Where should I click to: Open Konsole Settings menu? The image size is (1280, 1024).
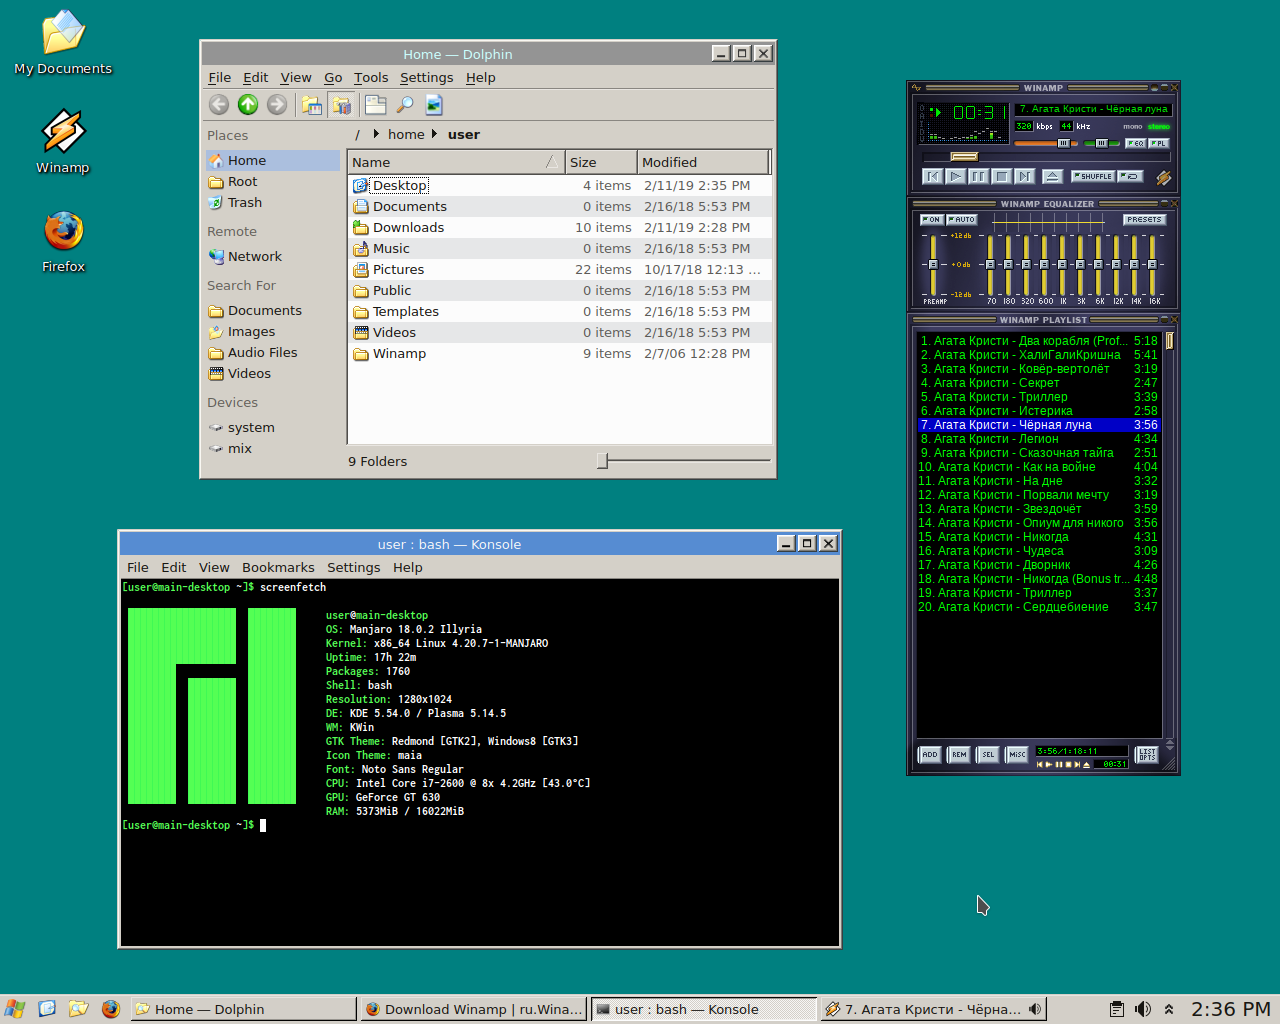[354, 567]
